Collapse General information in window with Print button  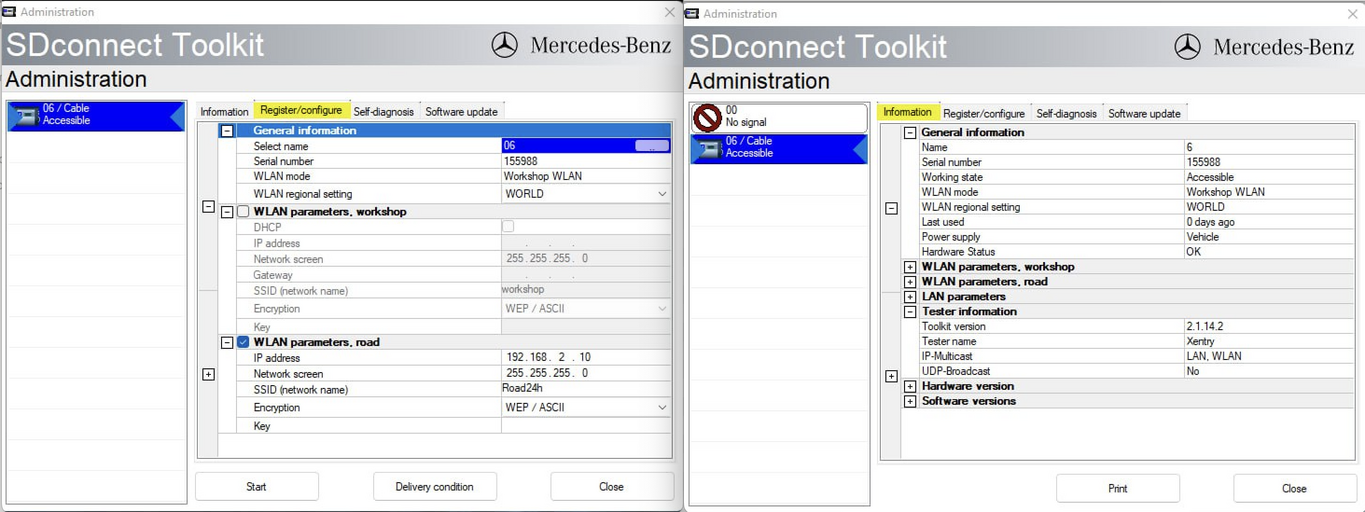coord(910,132)
